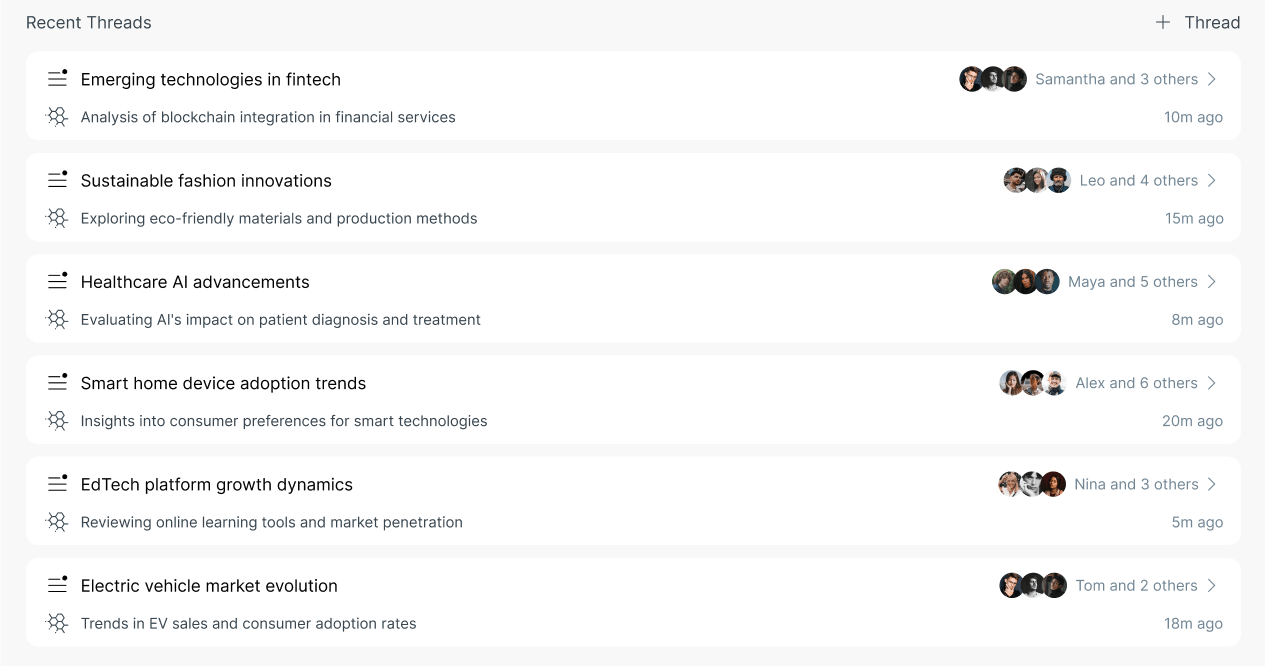Expand the chevron next to Samantha and 3 others
The width and height of the screenshot is (1265, 666).
(x=1212, y=79)
